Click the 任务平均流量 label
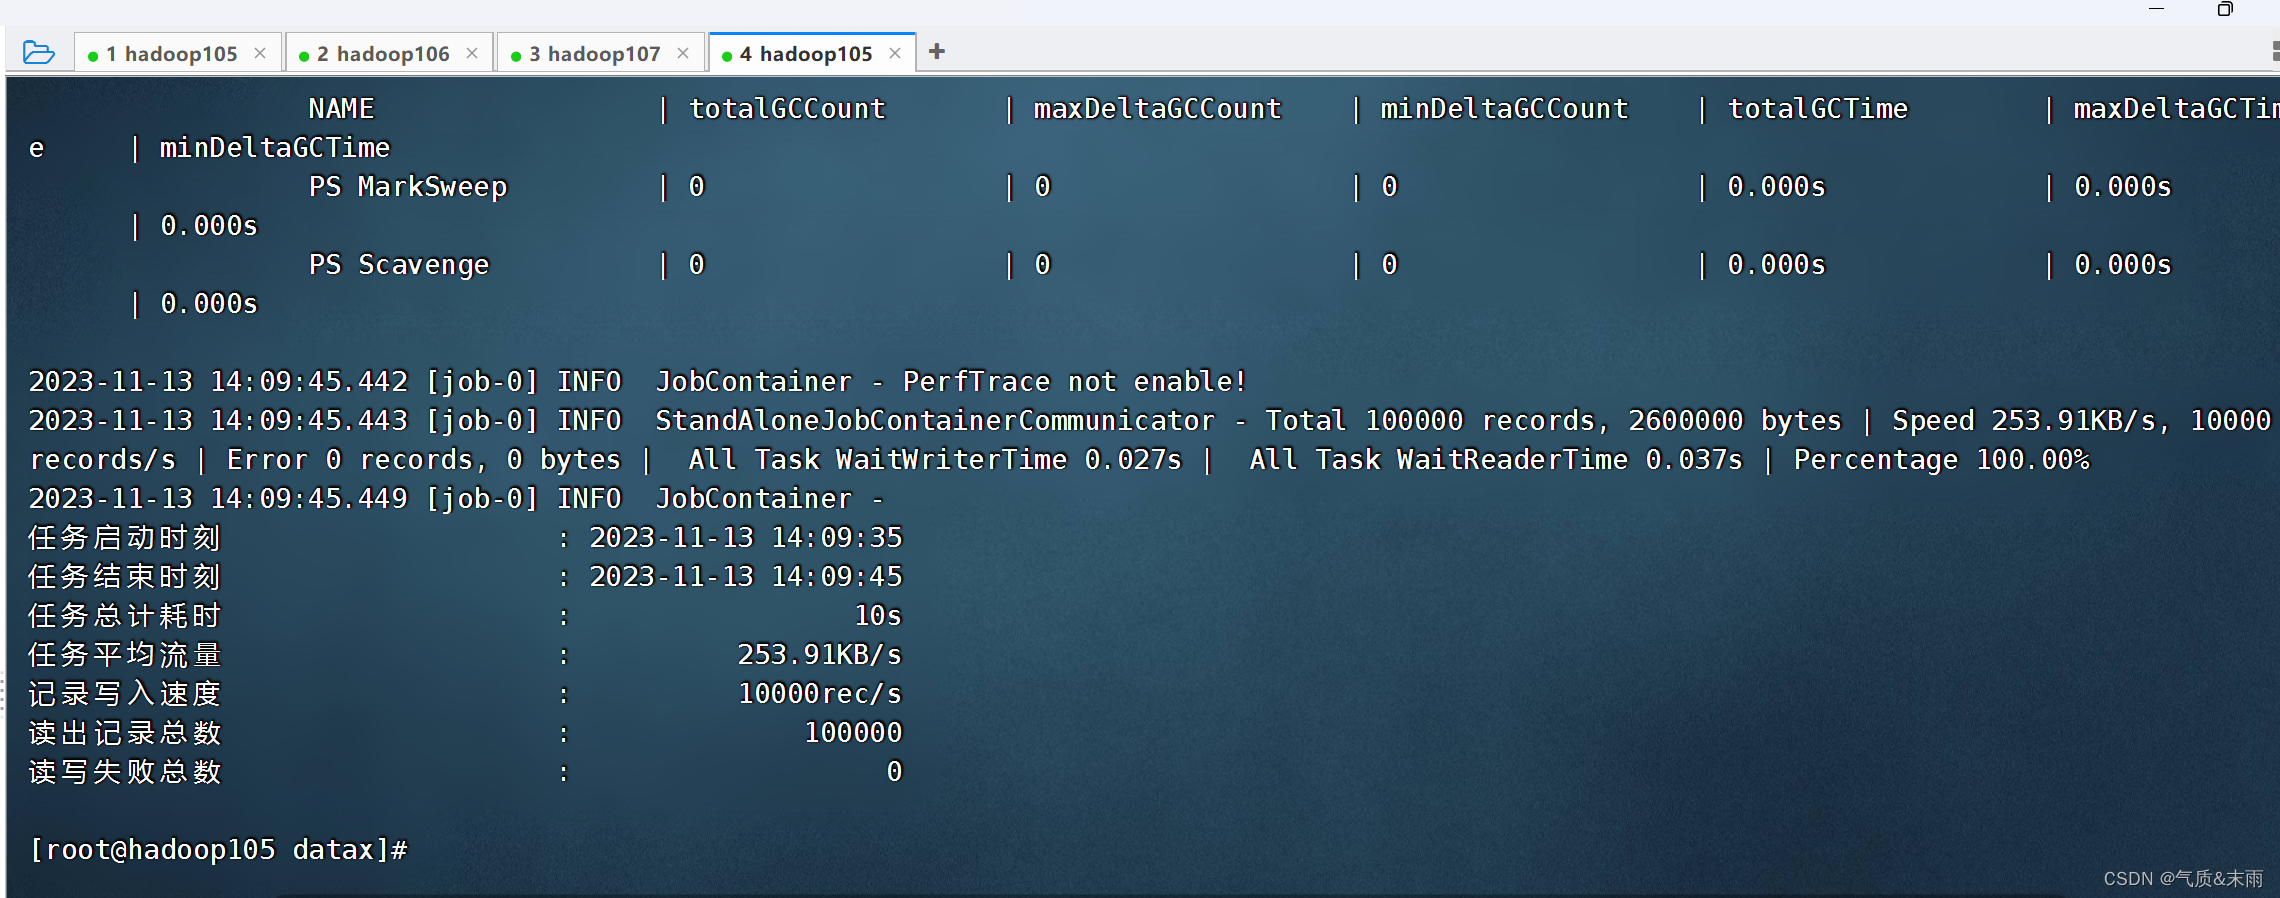The width and height of the screenshot is (2280, 898). [x=125, y=654]
